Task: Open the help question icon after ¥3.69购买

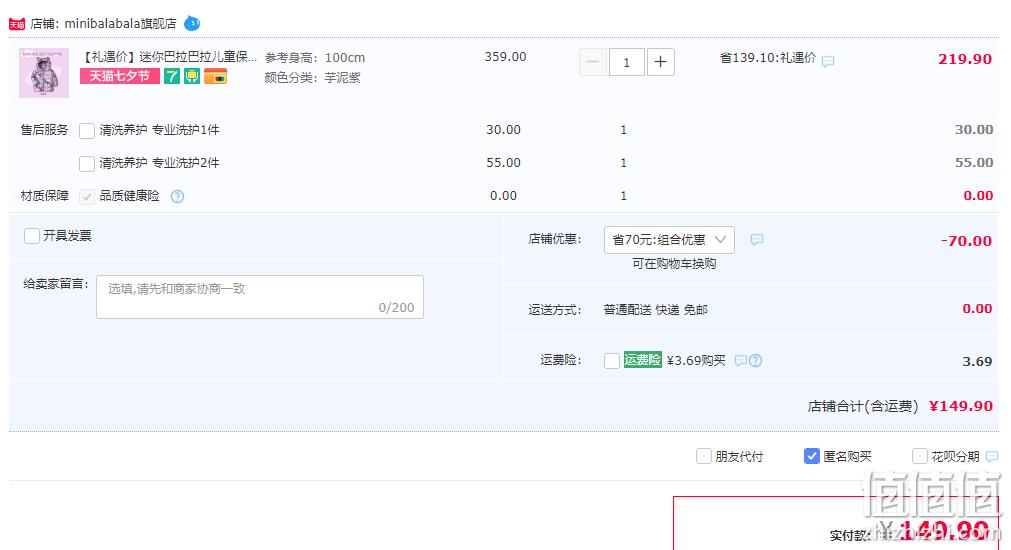Action: coord(756,360)
